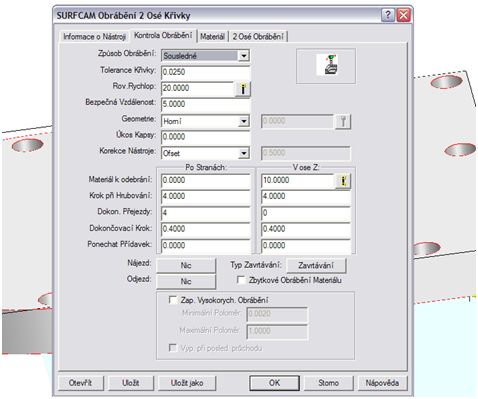478x399 pixels.
Task: Click the tool icon beside Geometrie value
Action: click(x=343, y=121)
